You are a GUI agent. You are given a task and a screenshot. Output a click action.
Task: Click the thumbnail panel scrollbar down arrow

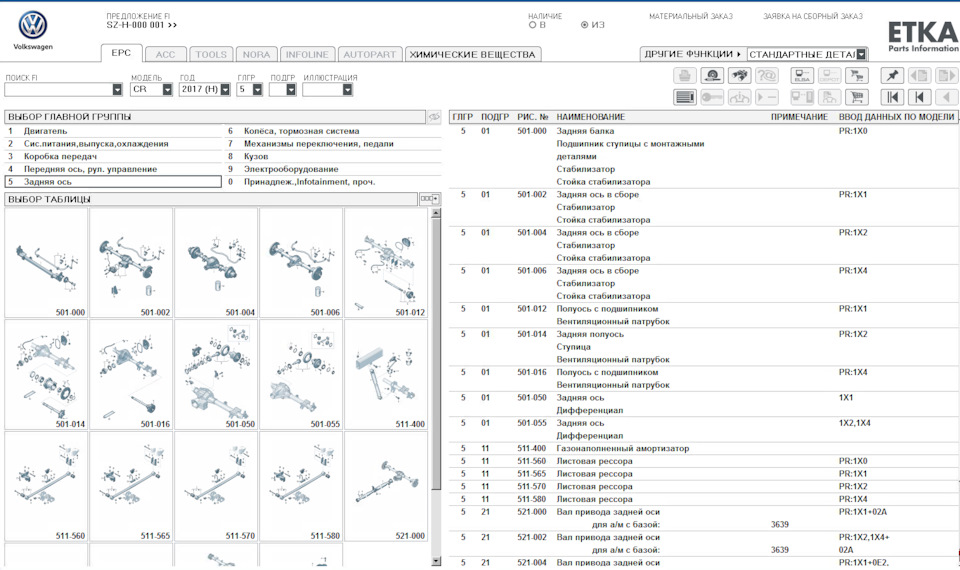436,561
